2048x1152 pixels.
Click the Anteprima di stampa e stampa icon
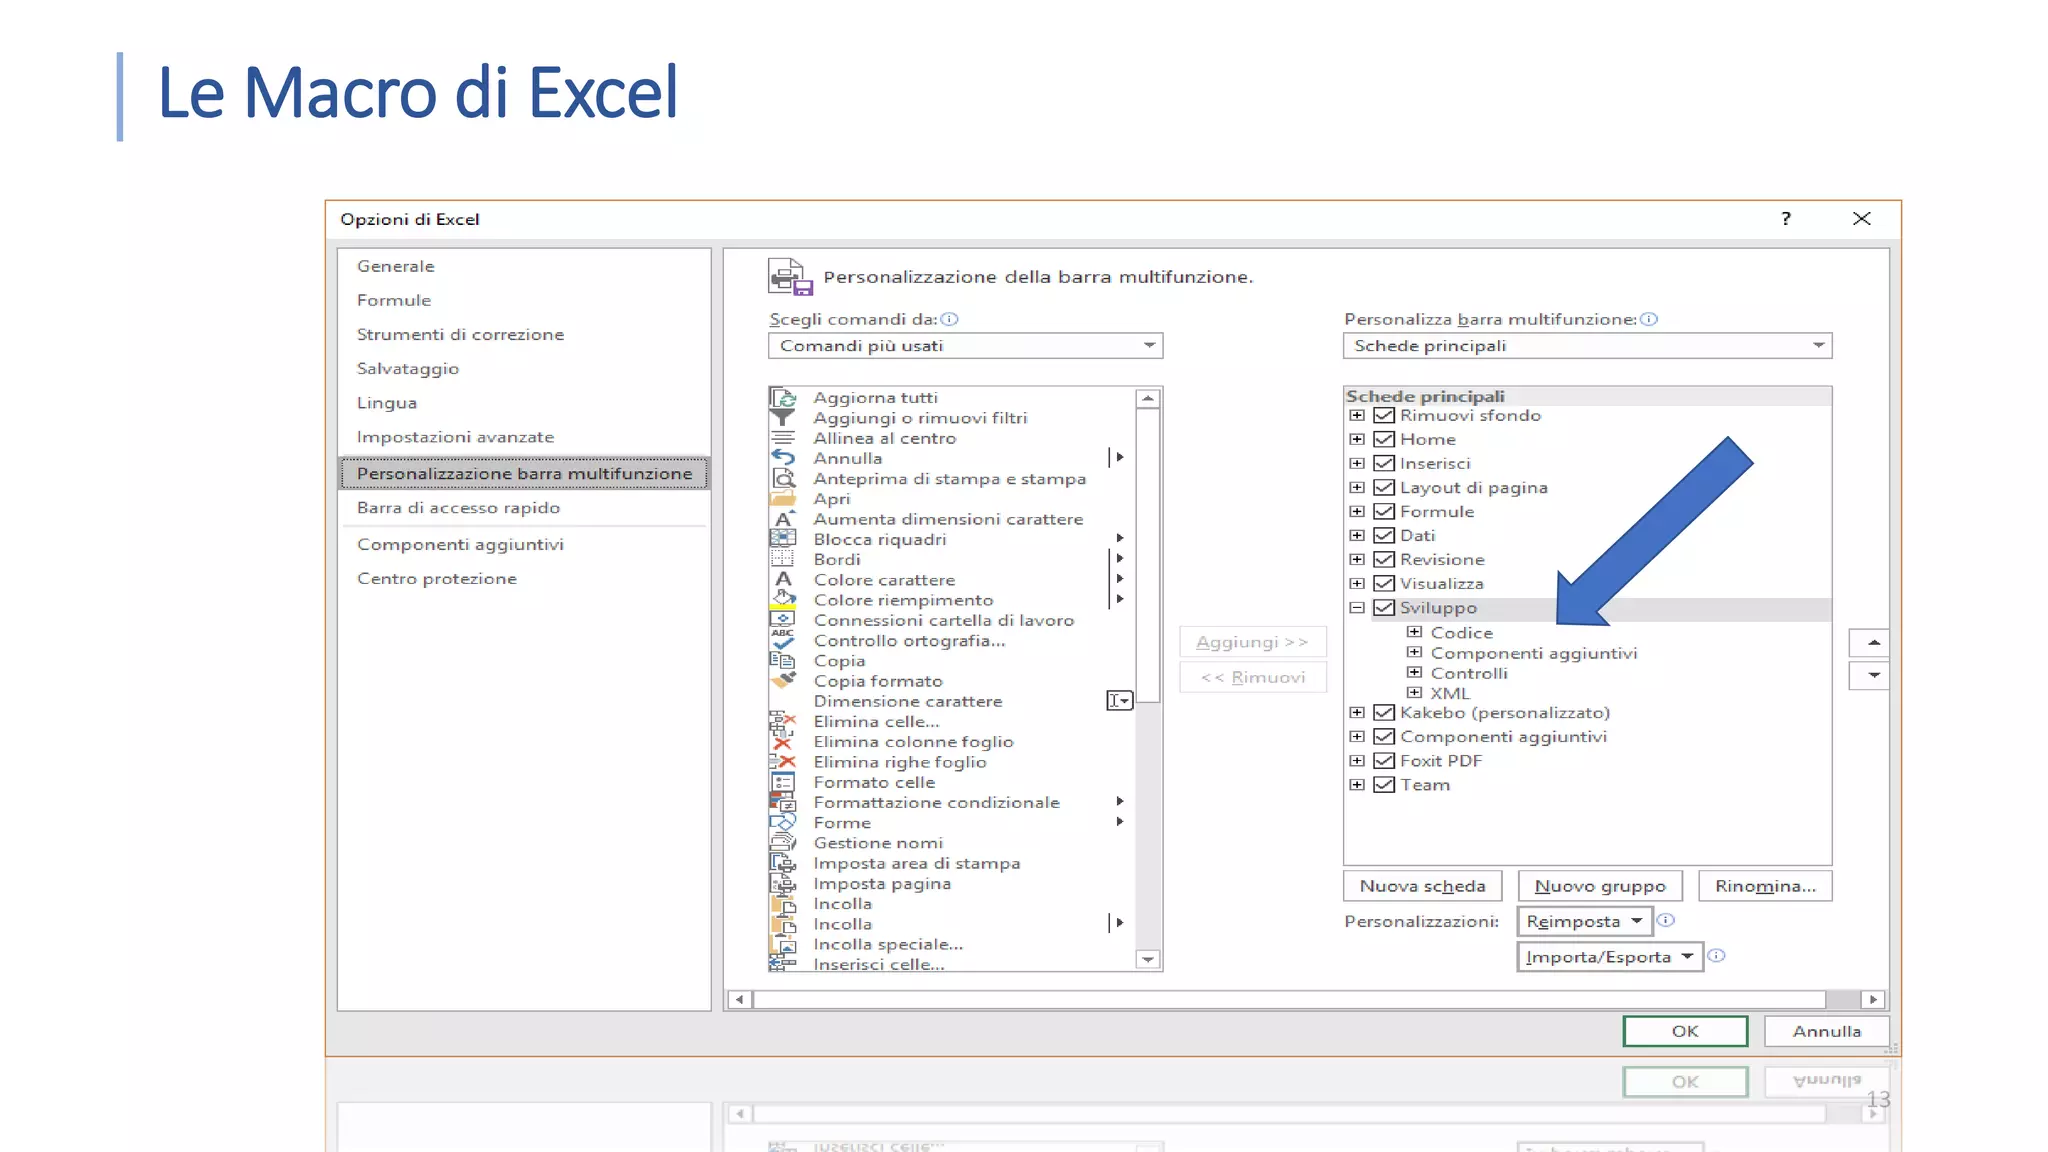tap(783, 479)
